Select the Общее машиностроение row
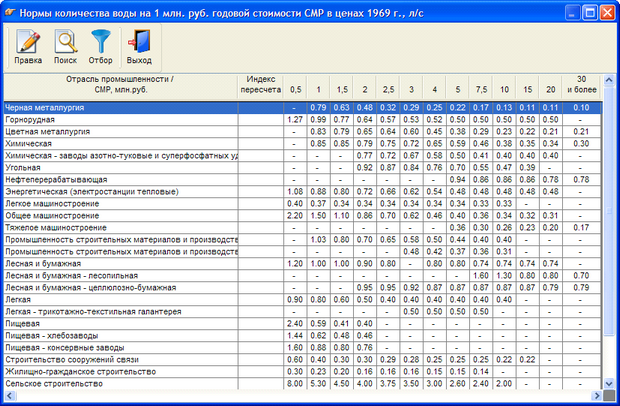Screen dimensions: 620x406 [x=302, y=216]
